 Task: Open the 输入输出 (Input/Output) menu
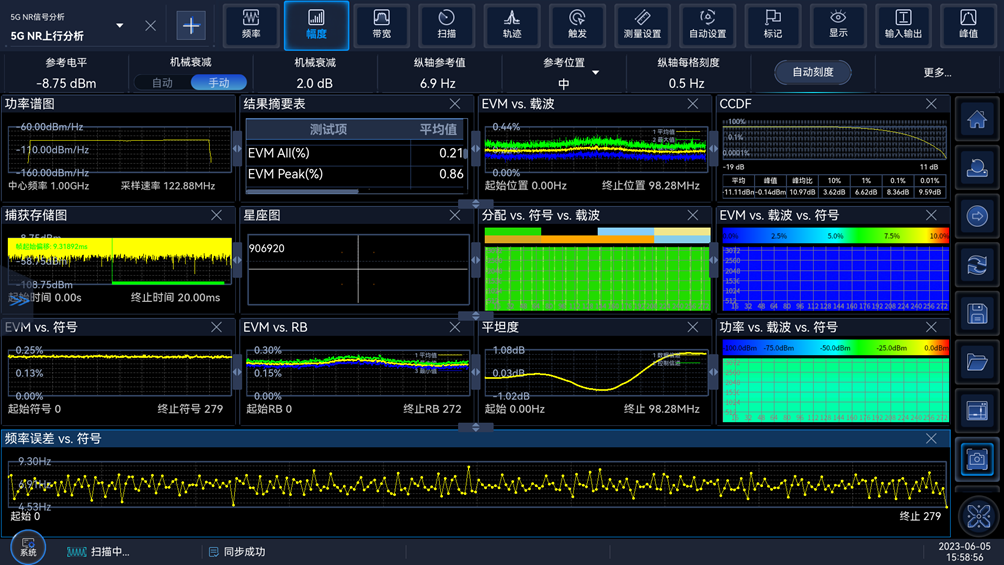point(903,25)
